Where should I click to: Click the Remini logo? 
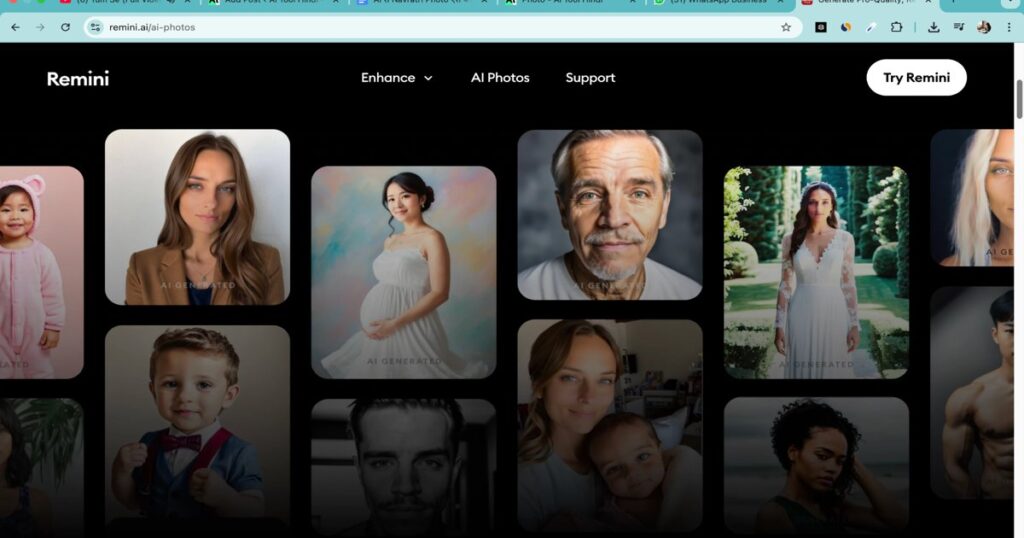78,79
